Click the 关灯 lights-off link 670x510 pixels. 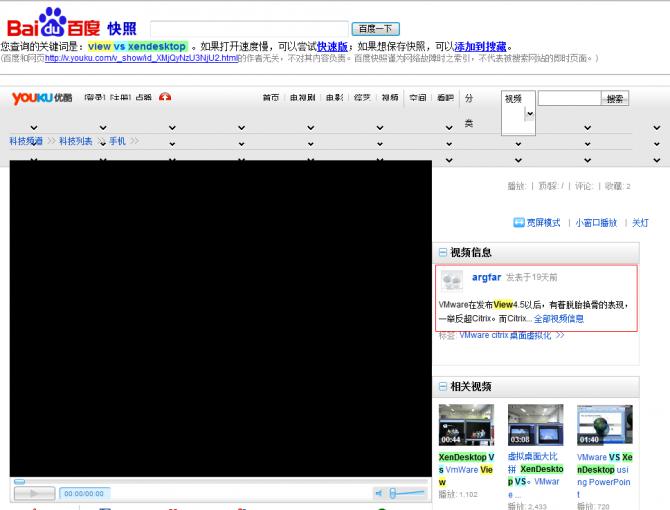pos(640,223)
